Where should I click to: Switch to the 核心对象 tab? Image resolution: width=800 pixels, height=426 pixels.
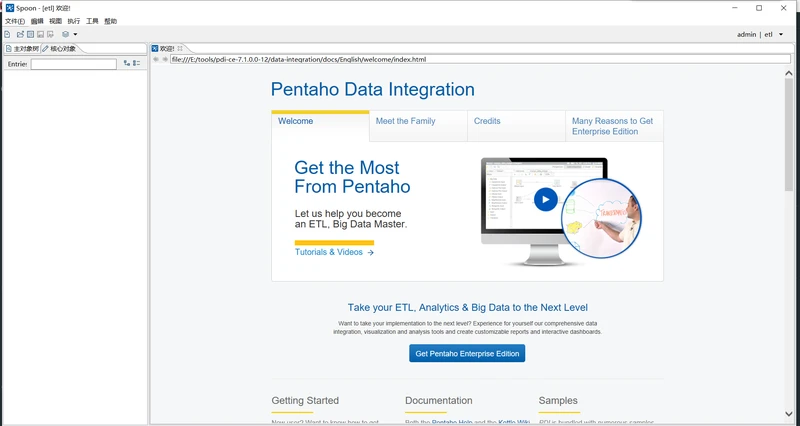tap(59, 48)
